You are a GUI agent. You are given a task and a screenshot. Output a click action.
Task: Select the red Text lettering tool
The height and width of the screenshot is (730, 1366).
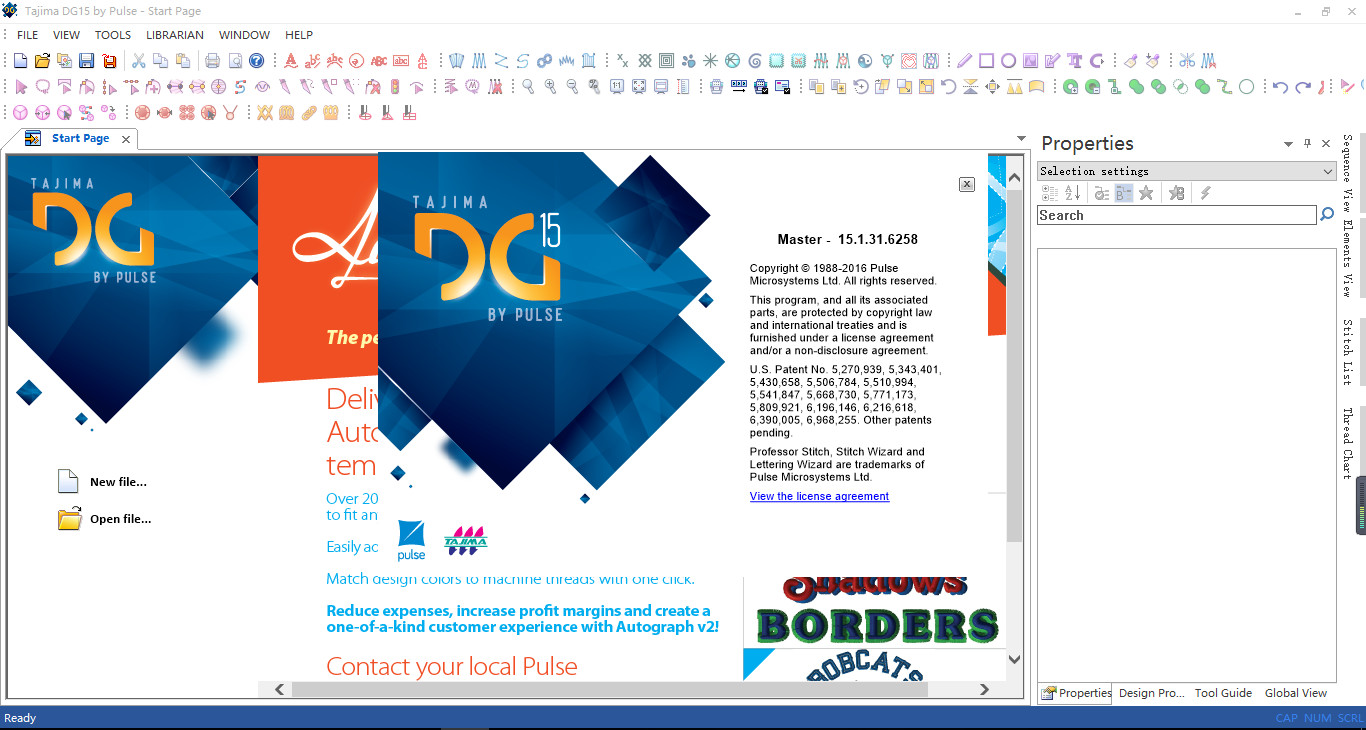click(290, 61)
